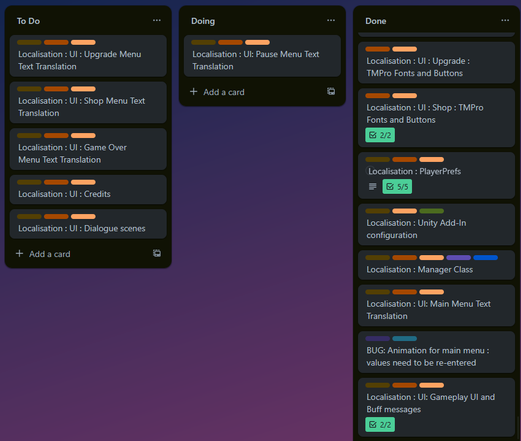Open Game Over Menu Text Translation card
This screenshot has width=521, height=441.
tap(88, 149)
